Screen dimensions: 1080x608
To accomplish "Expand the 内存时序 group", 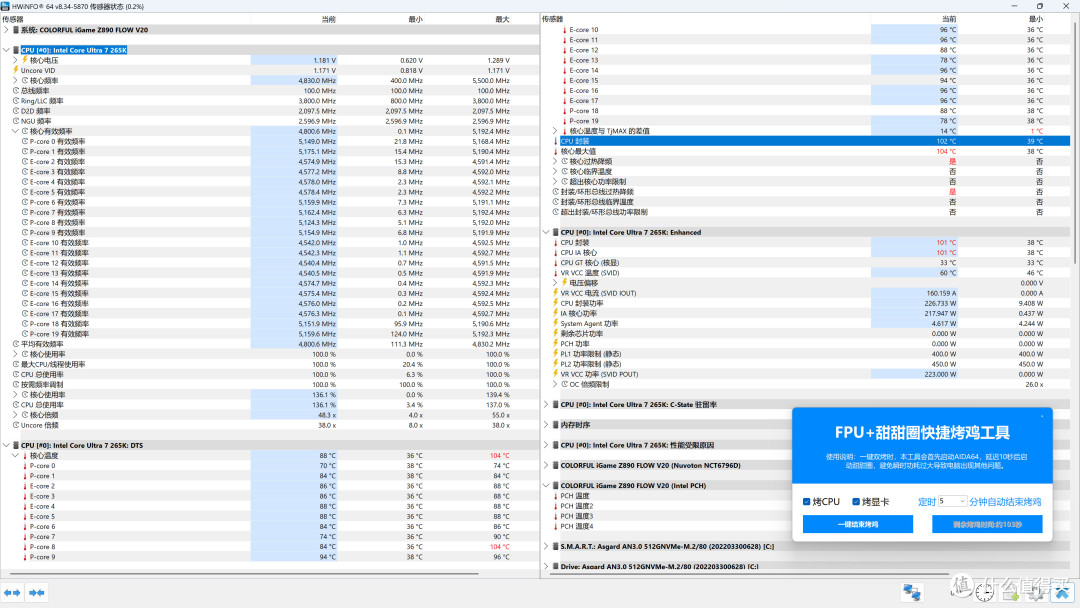I will tap(546, 425).
